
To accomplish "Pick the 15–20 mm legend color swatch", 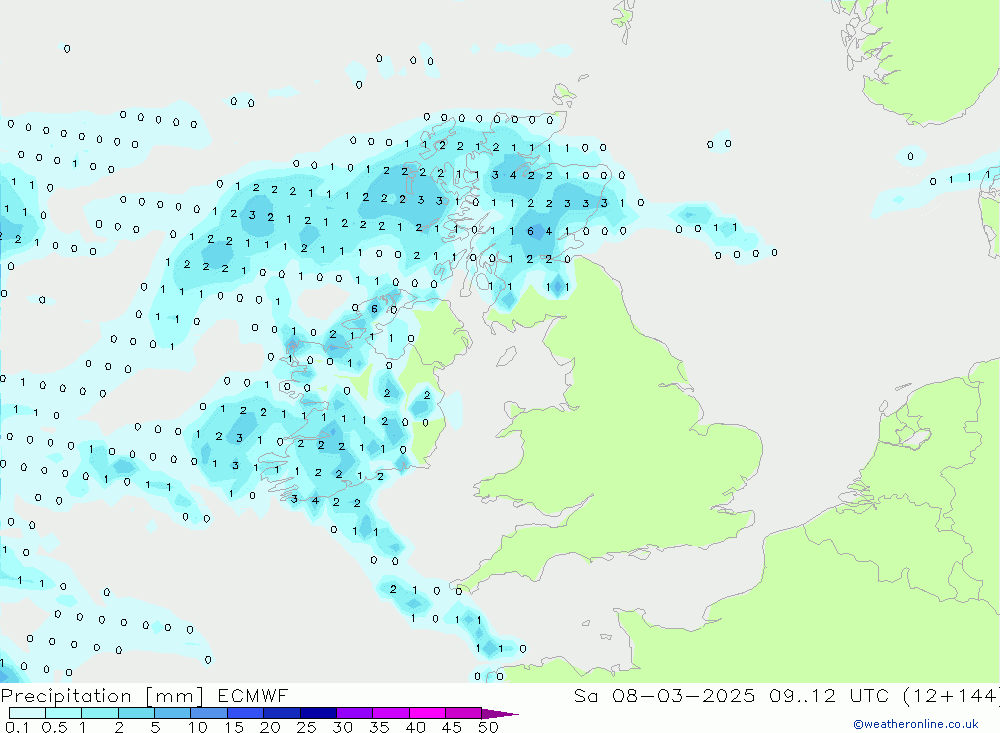I will coord(246,713).
